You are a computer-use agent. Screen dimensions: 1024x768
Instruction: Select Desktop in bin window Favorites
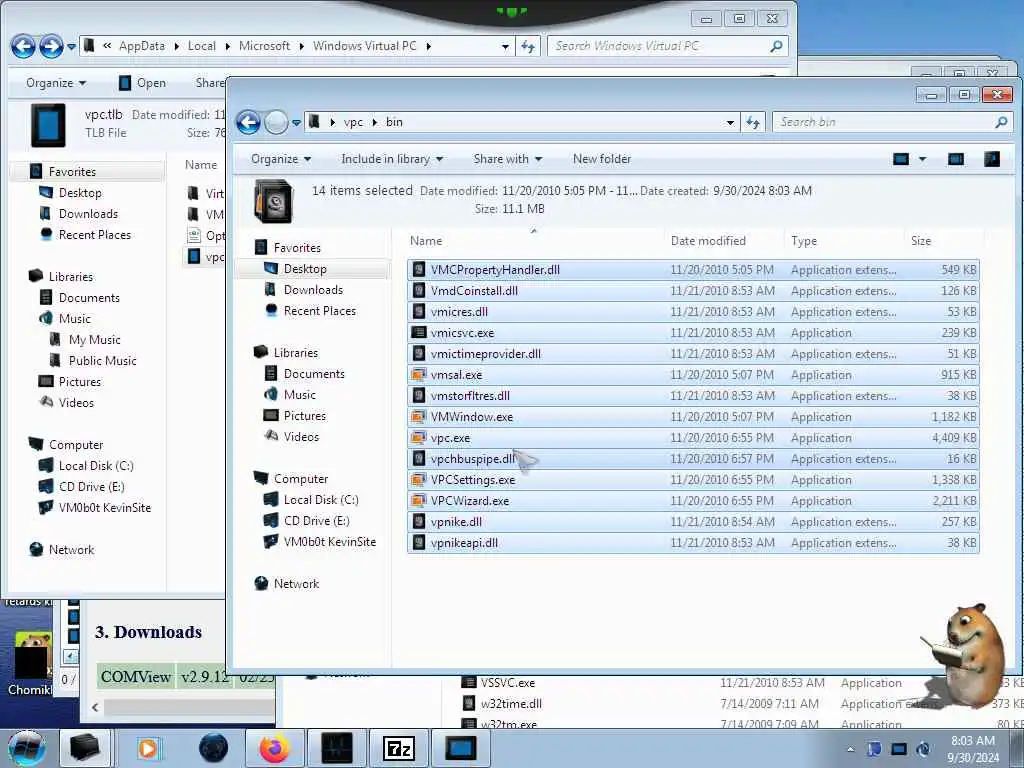click(x=305, y=268)
